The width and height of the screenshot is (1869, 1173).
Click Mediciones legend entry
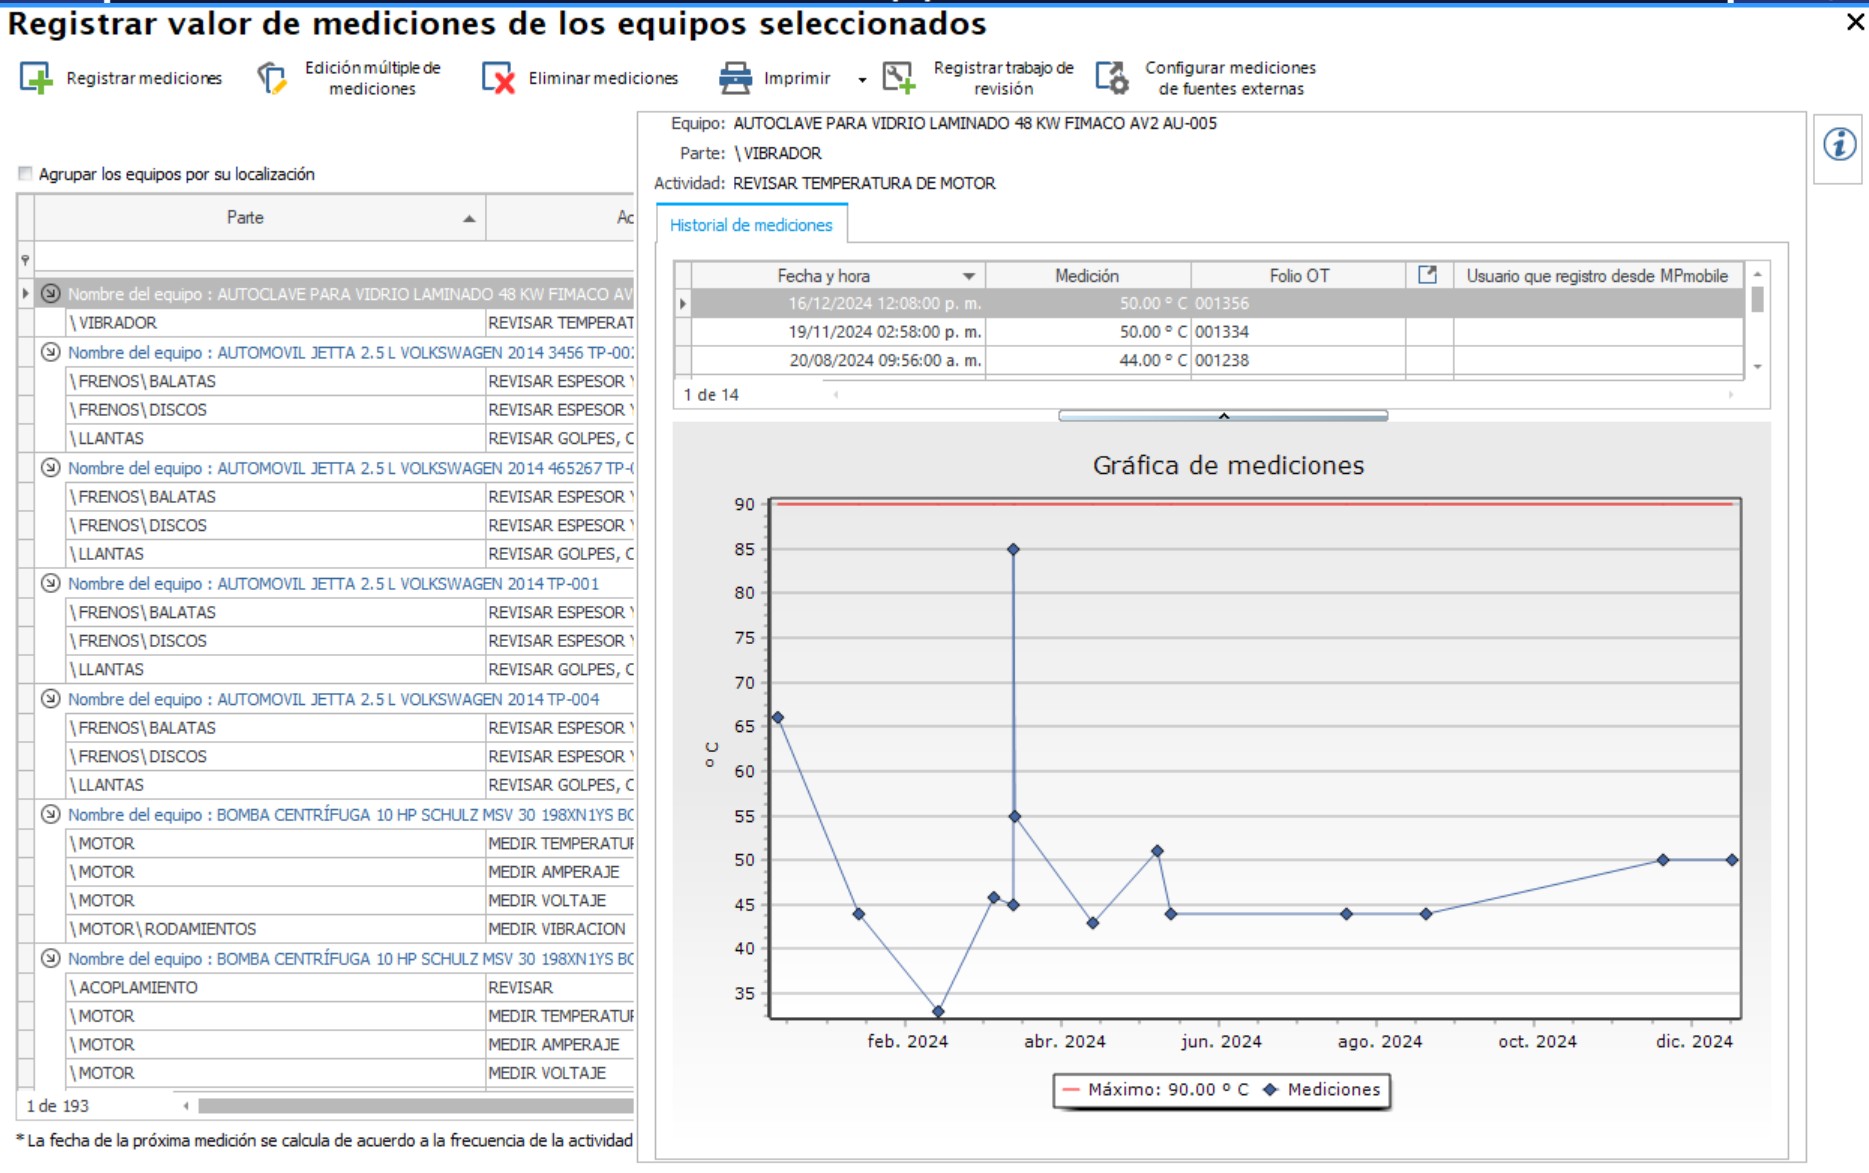tap(1321, 1090)
